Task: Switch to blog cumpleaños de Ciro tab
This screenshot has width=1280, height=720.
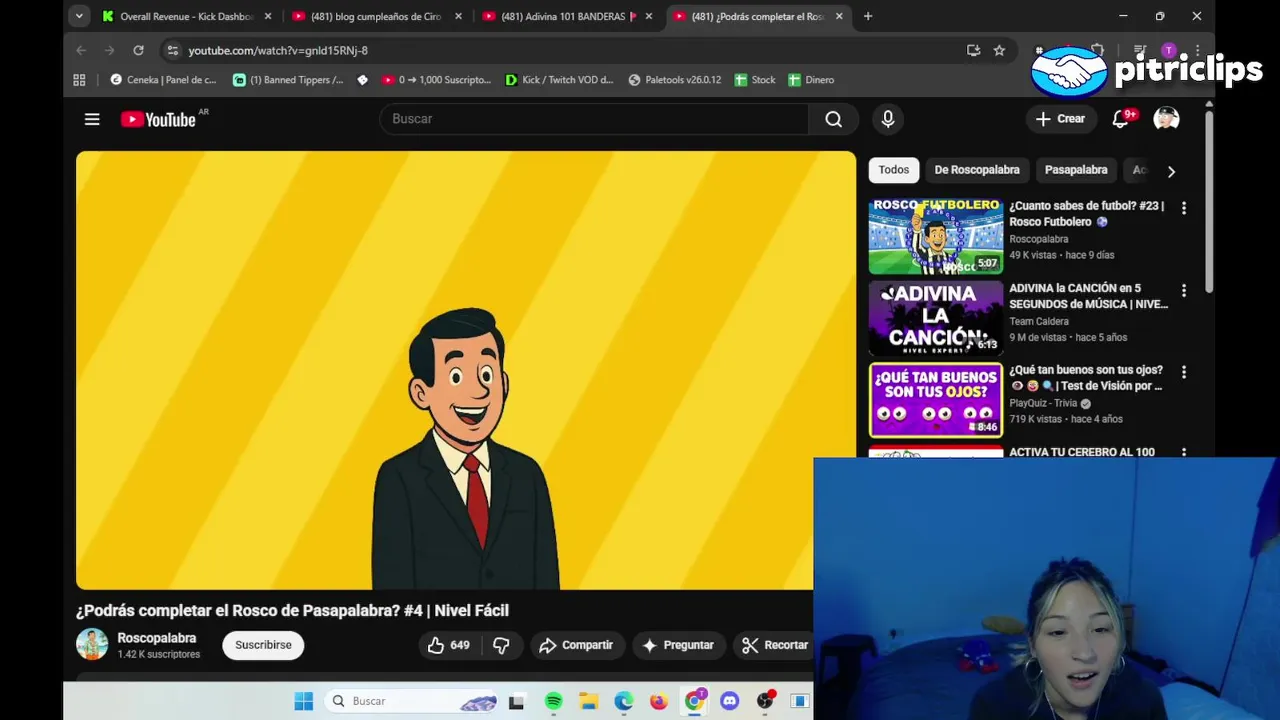Action: pyautogui.click(x=376, y=16)
